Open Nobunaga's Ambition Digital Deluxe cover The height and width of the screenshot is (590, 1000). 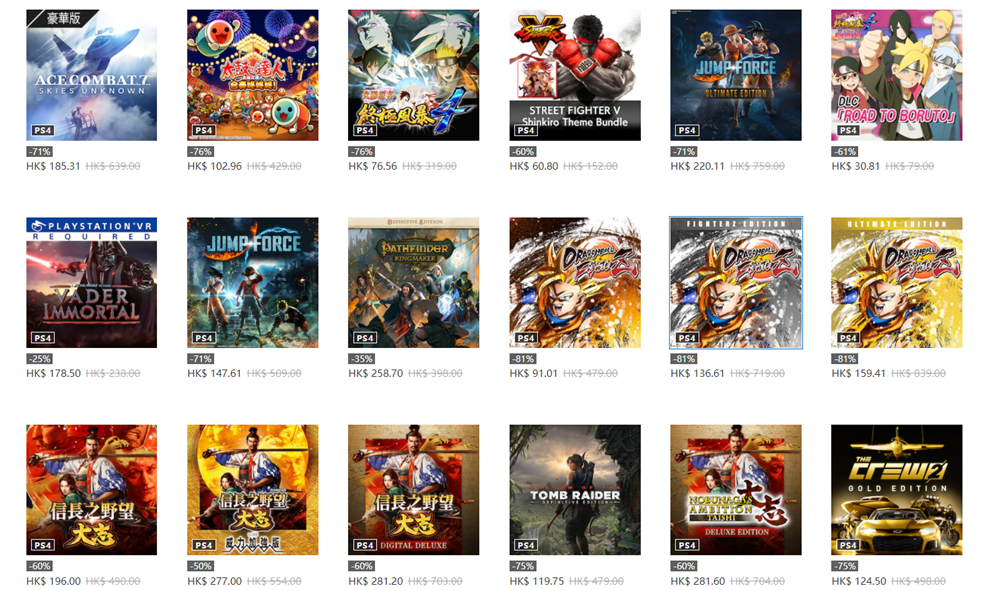click(413, 490)
